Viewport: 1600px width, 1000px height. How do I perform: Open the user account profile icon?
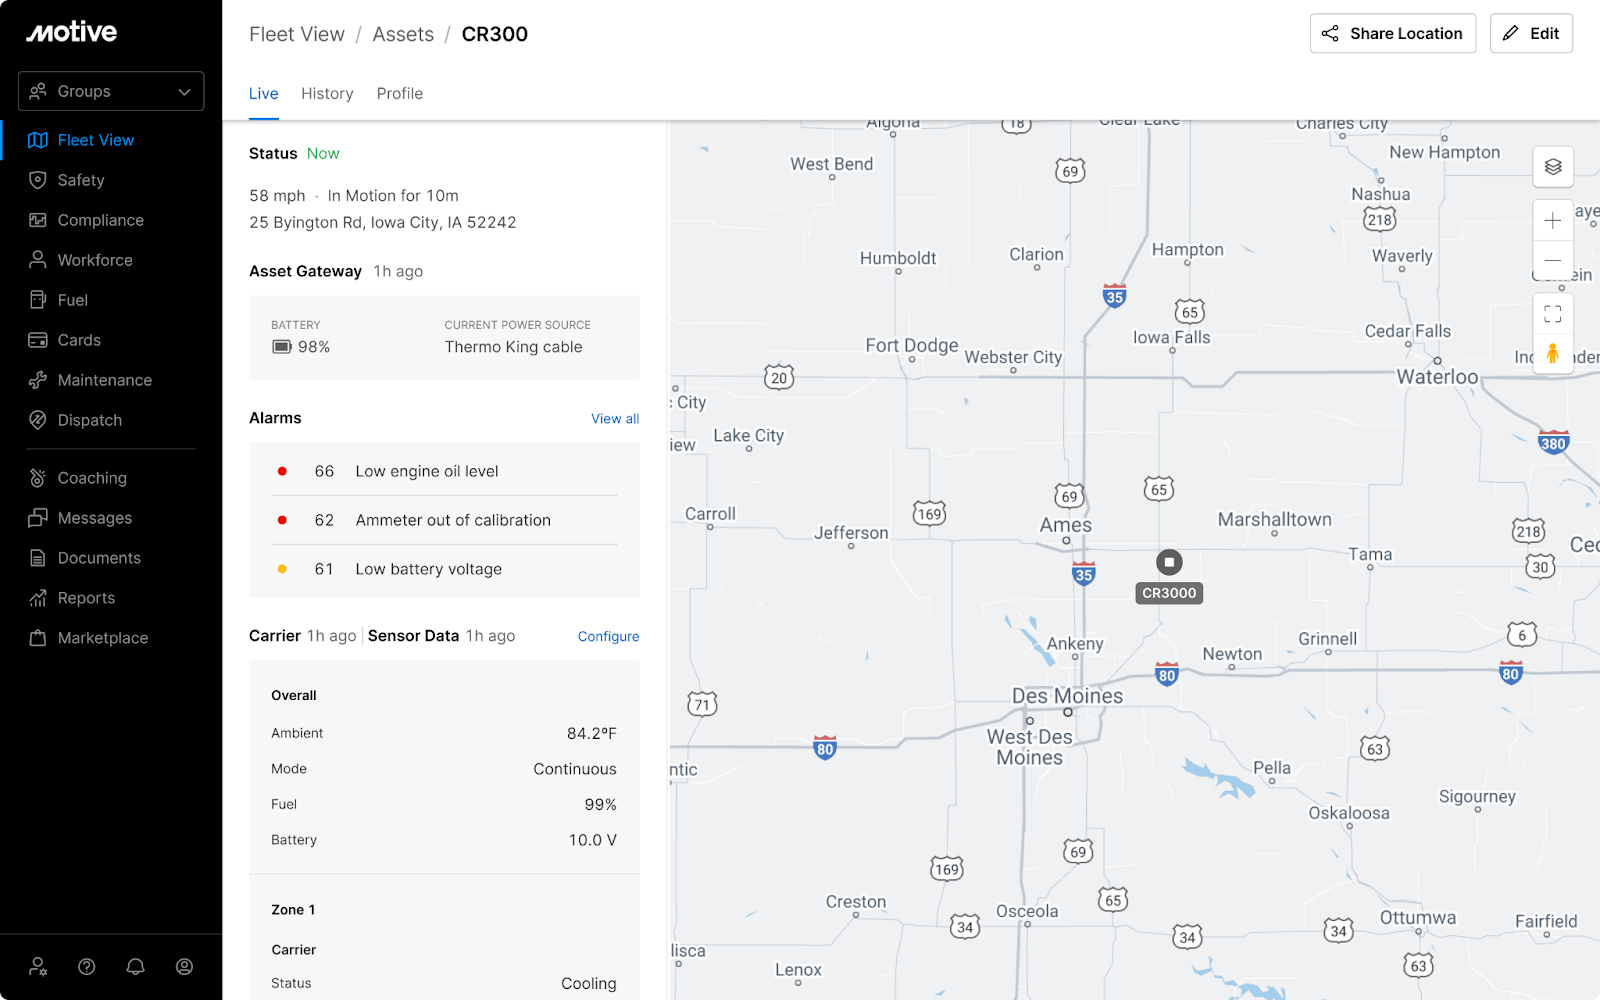tap(184, 966)
